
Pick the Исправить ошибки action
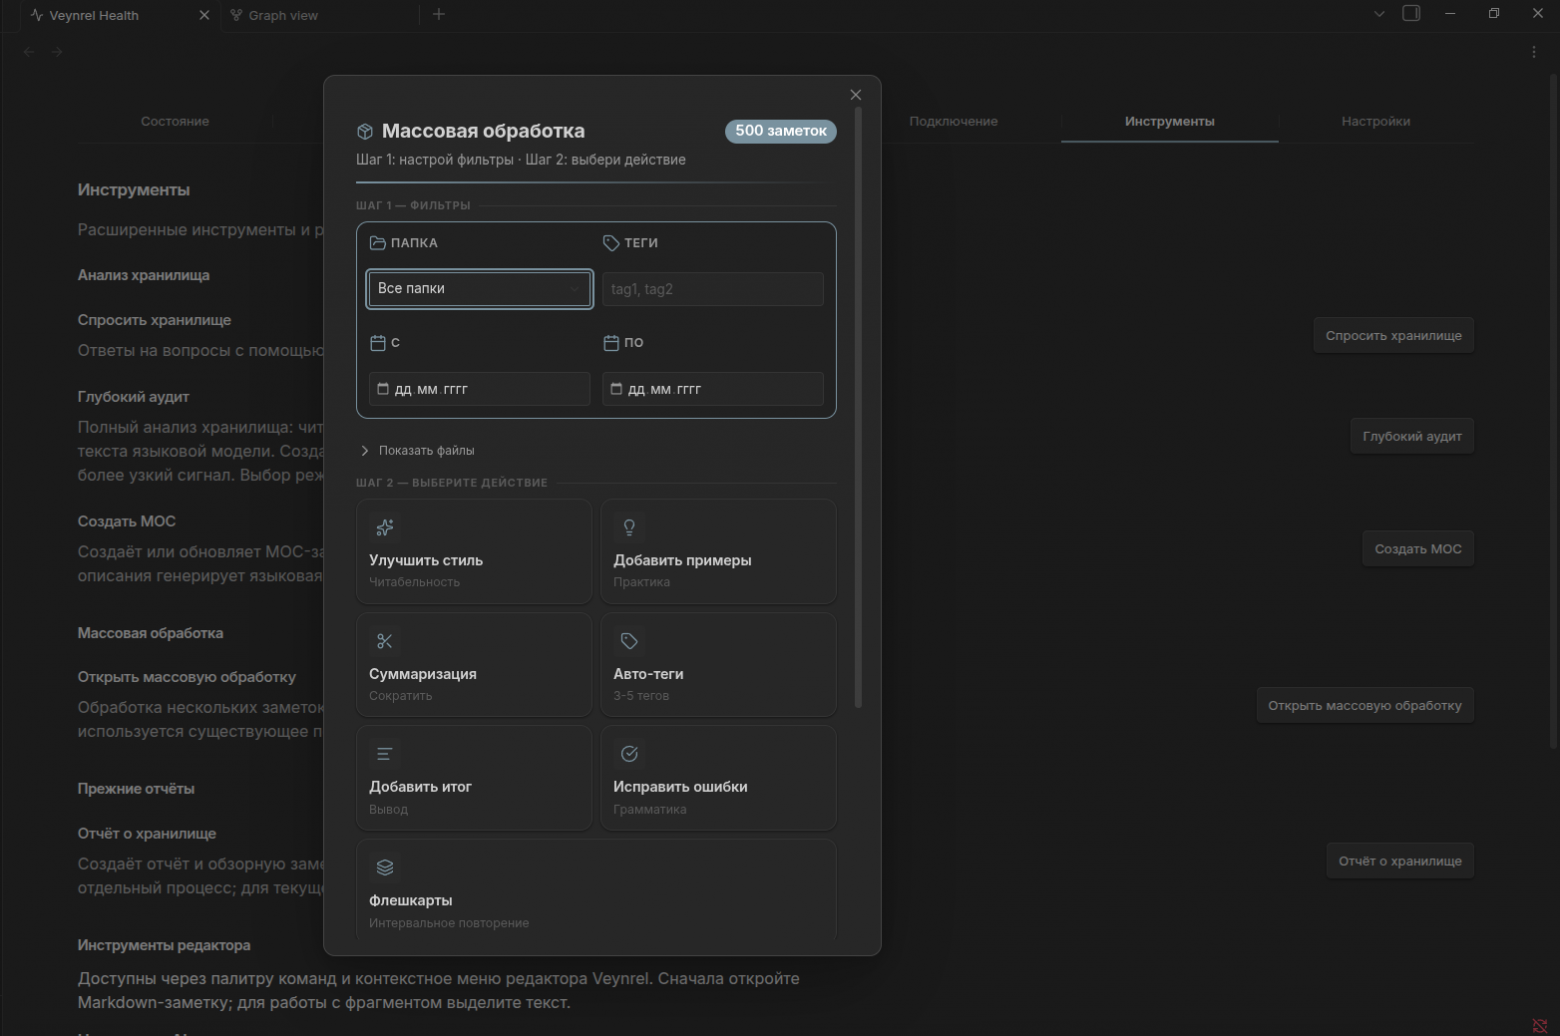[718, 778]
